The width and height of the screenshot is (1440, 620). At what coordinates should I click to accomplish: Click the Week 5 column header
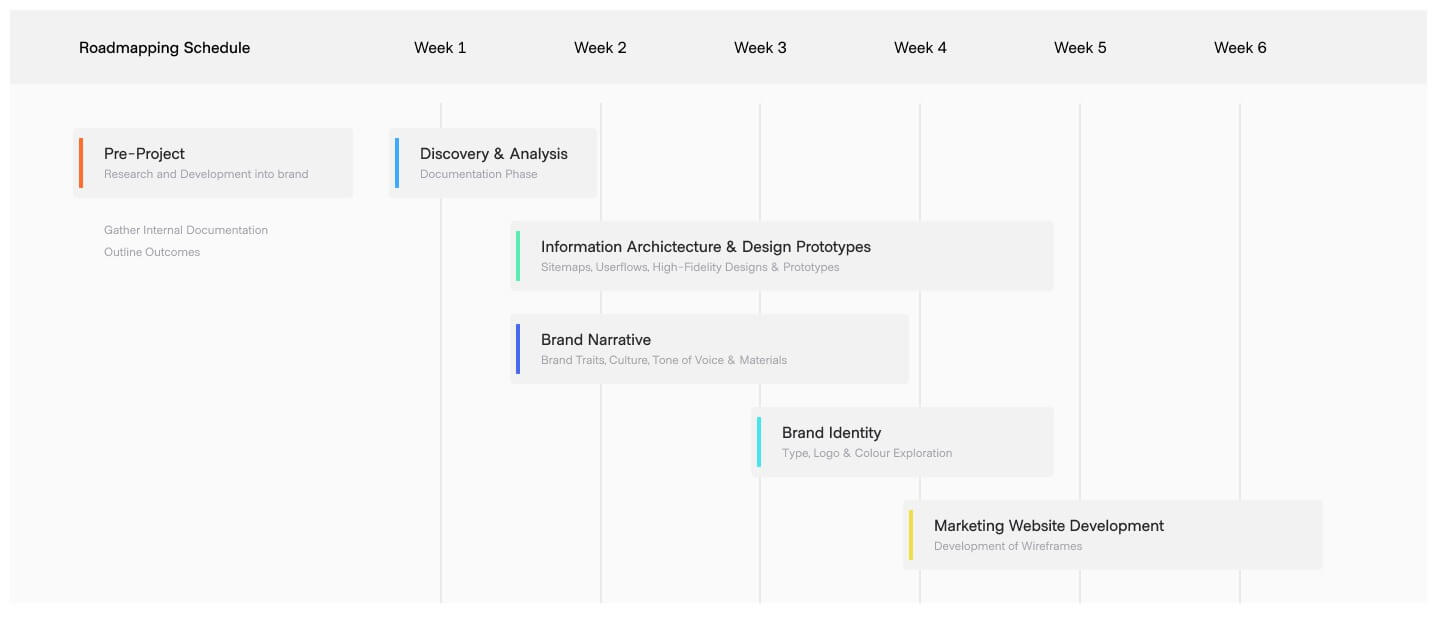click(1080, 48)
